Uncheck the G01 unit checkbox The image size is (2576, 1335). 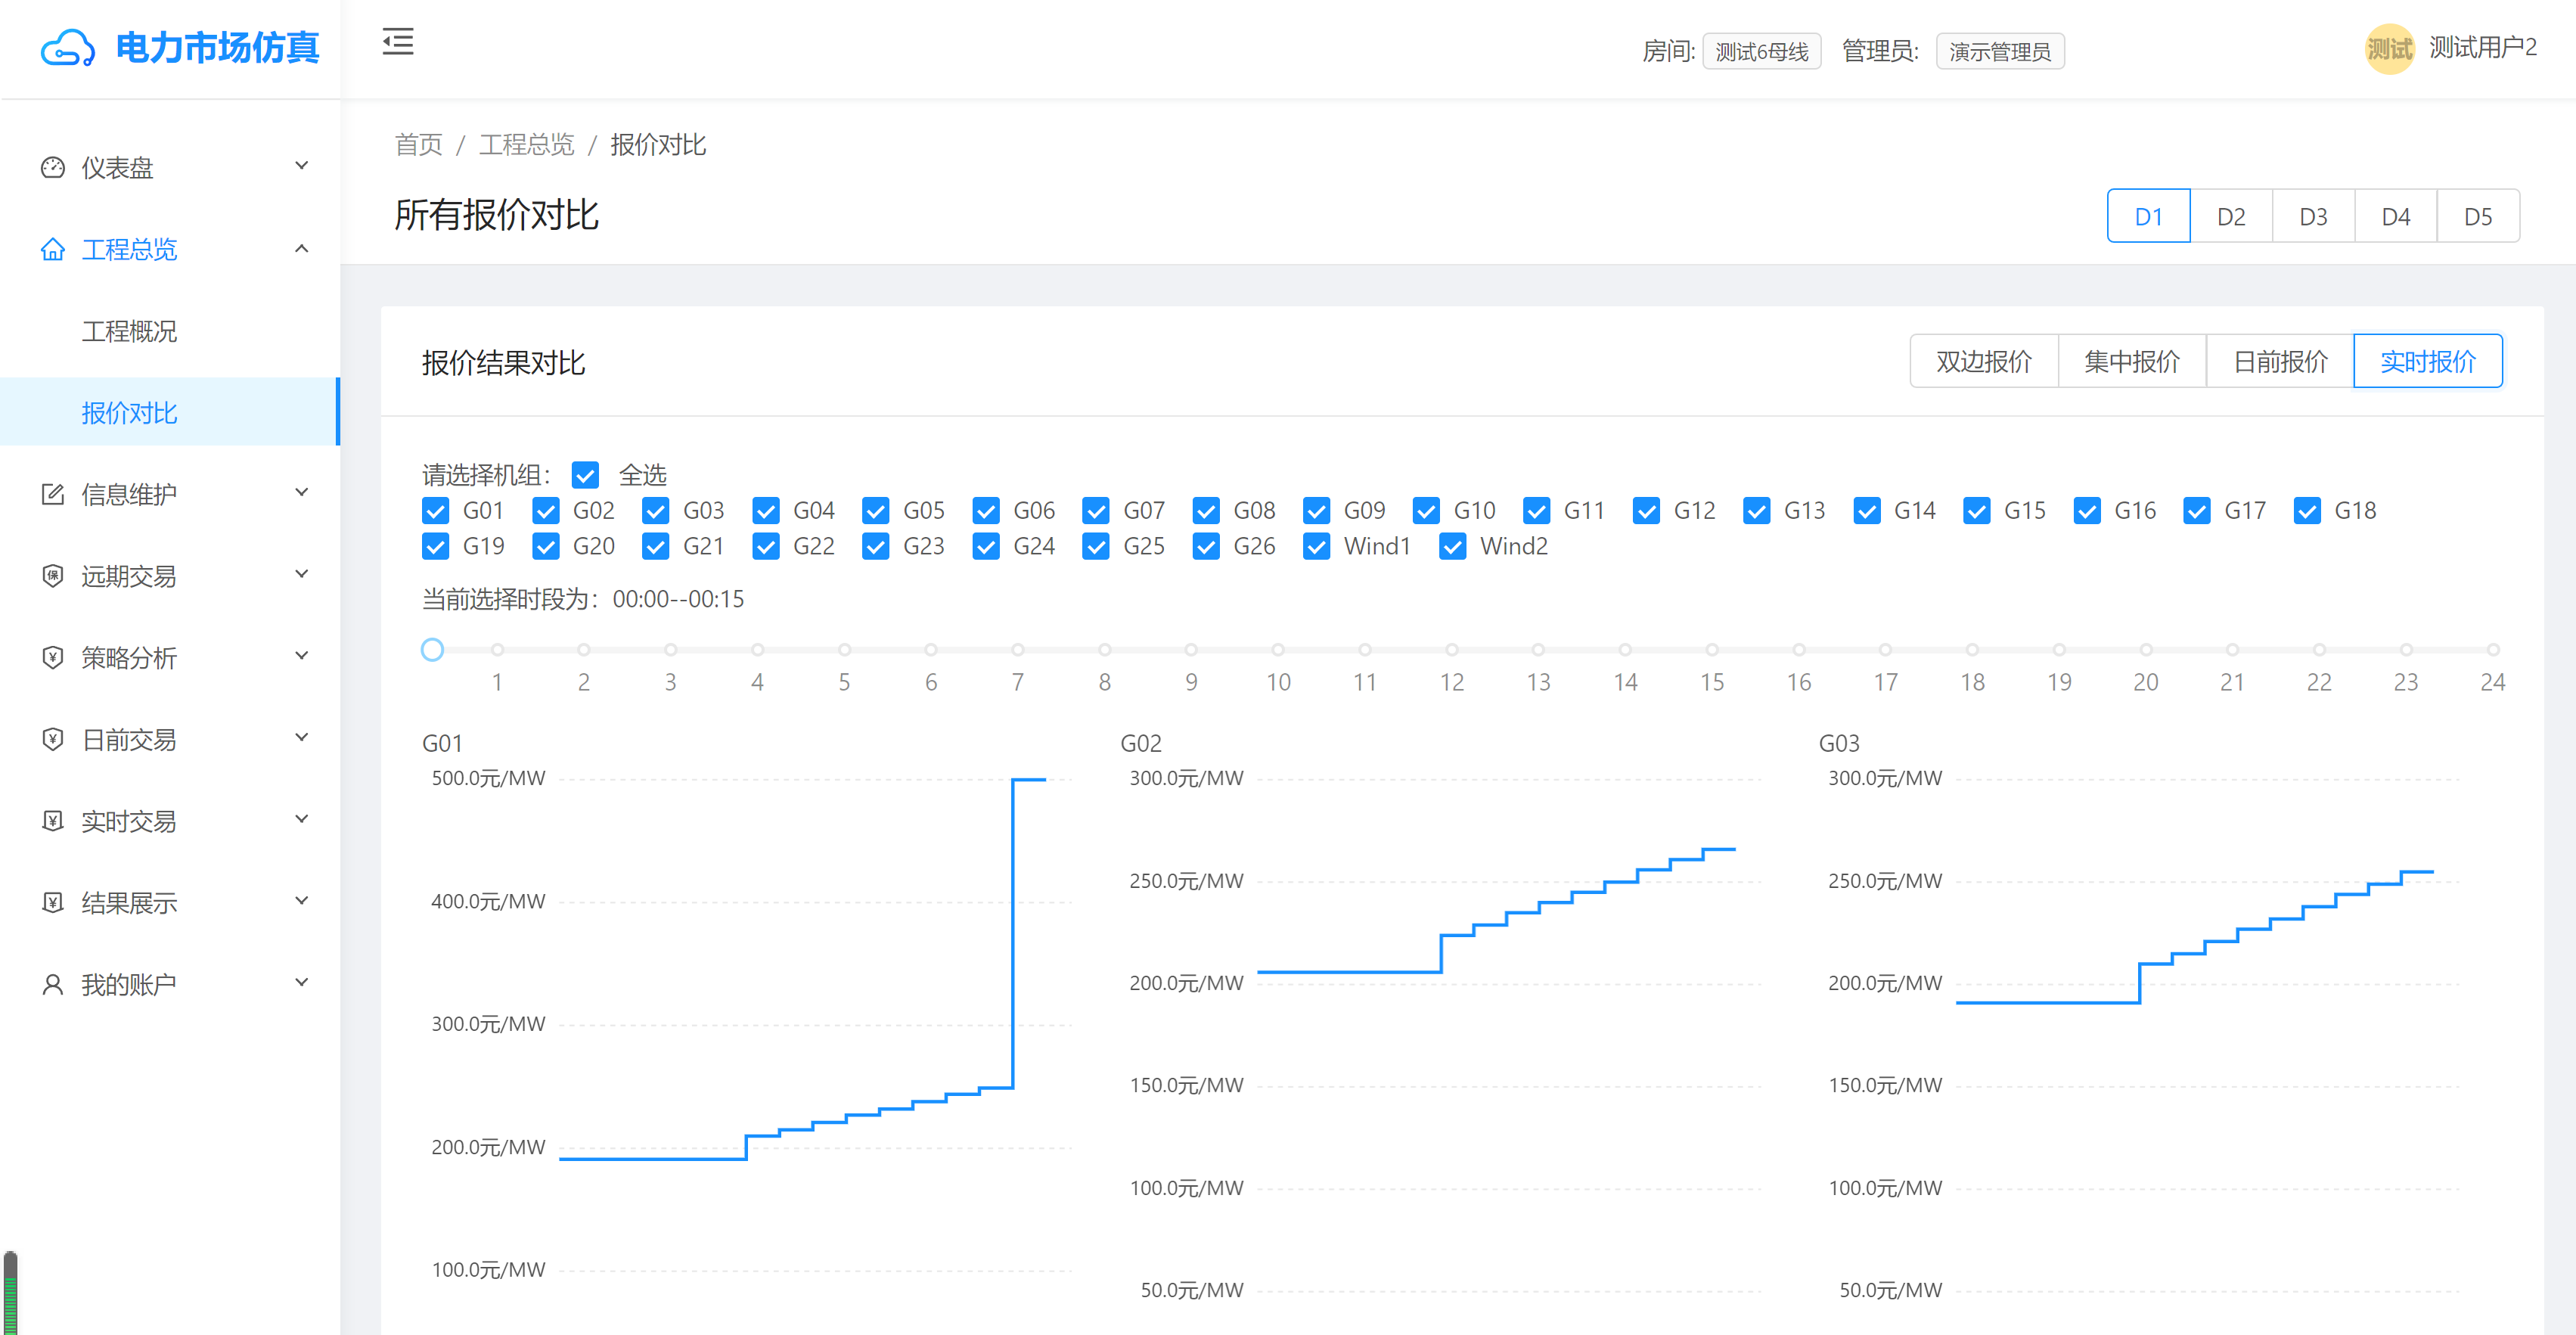point(435,511)
